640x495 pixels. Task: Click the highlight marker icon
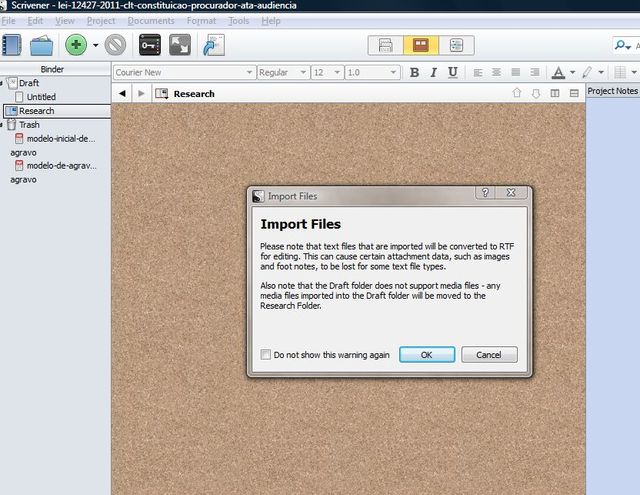[587, 73]
